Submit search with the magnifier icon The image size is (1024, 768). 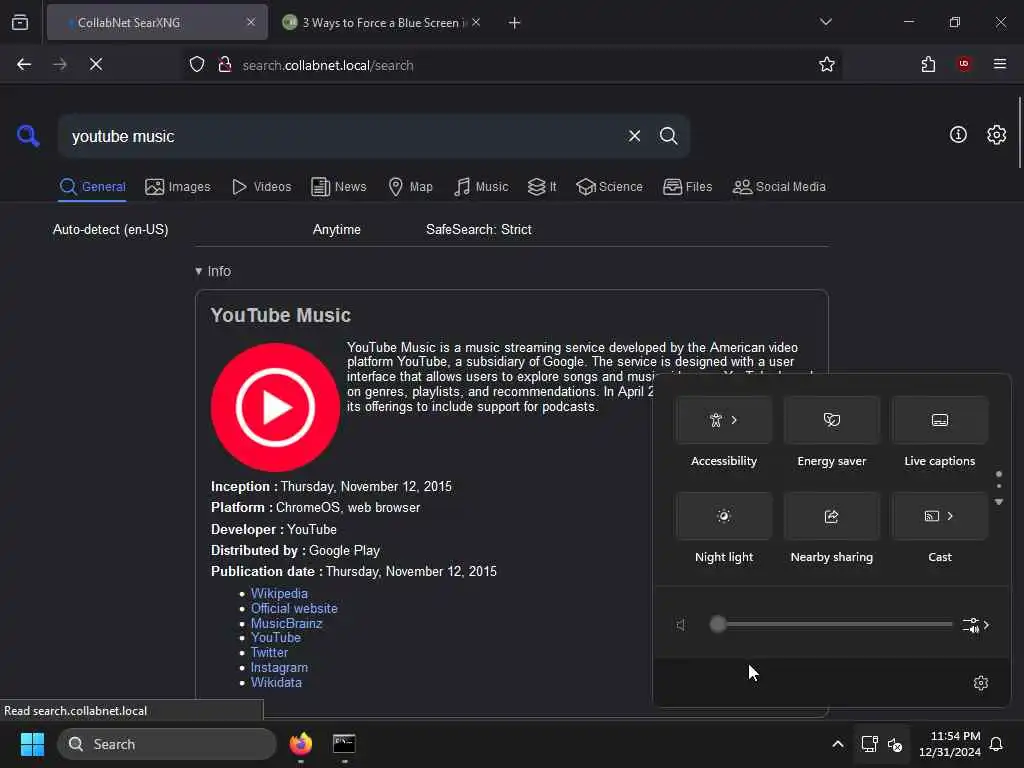(668, 136)
